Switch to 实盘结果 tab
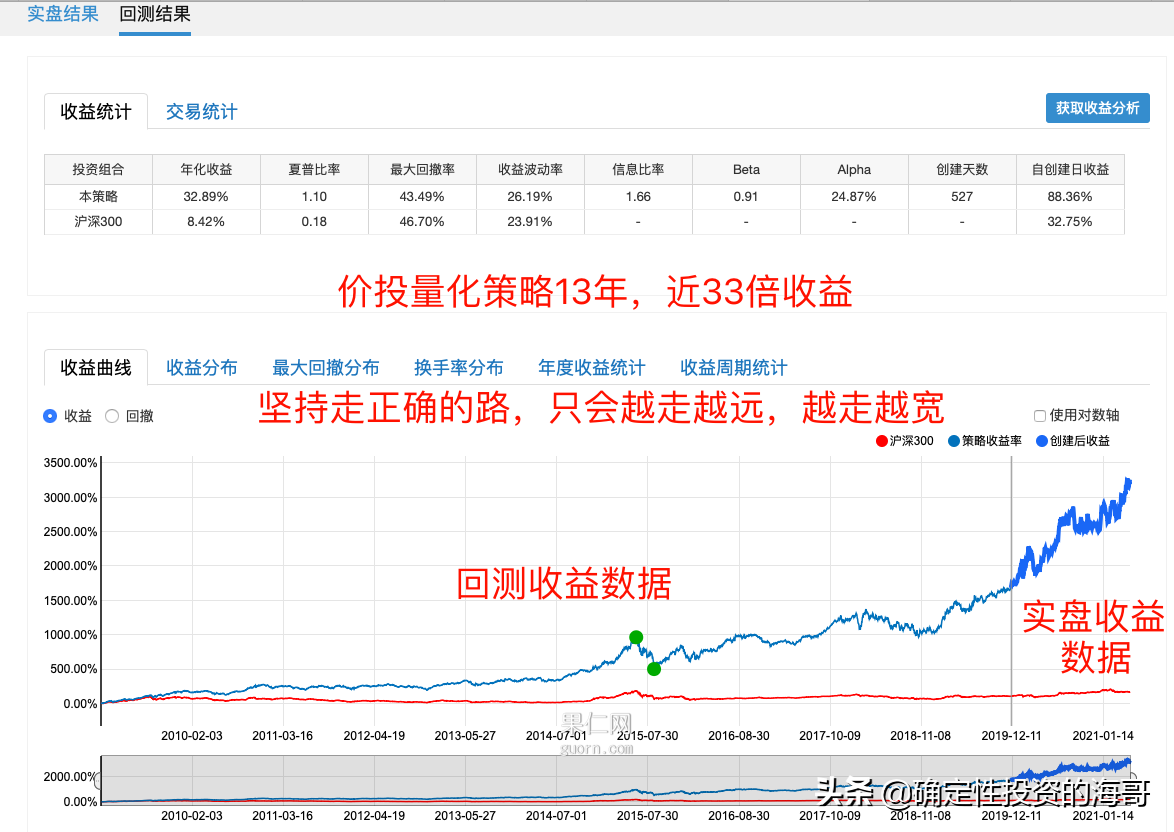 point(63,13)
